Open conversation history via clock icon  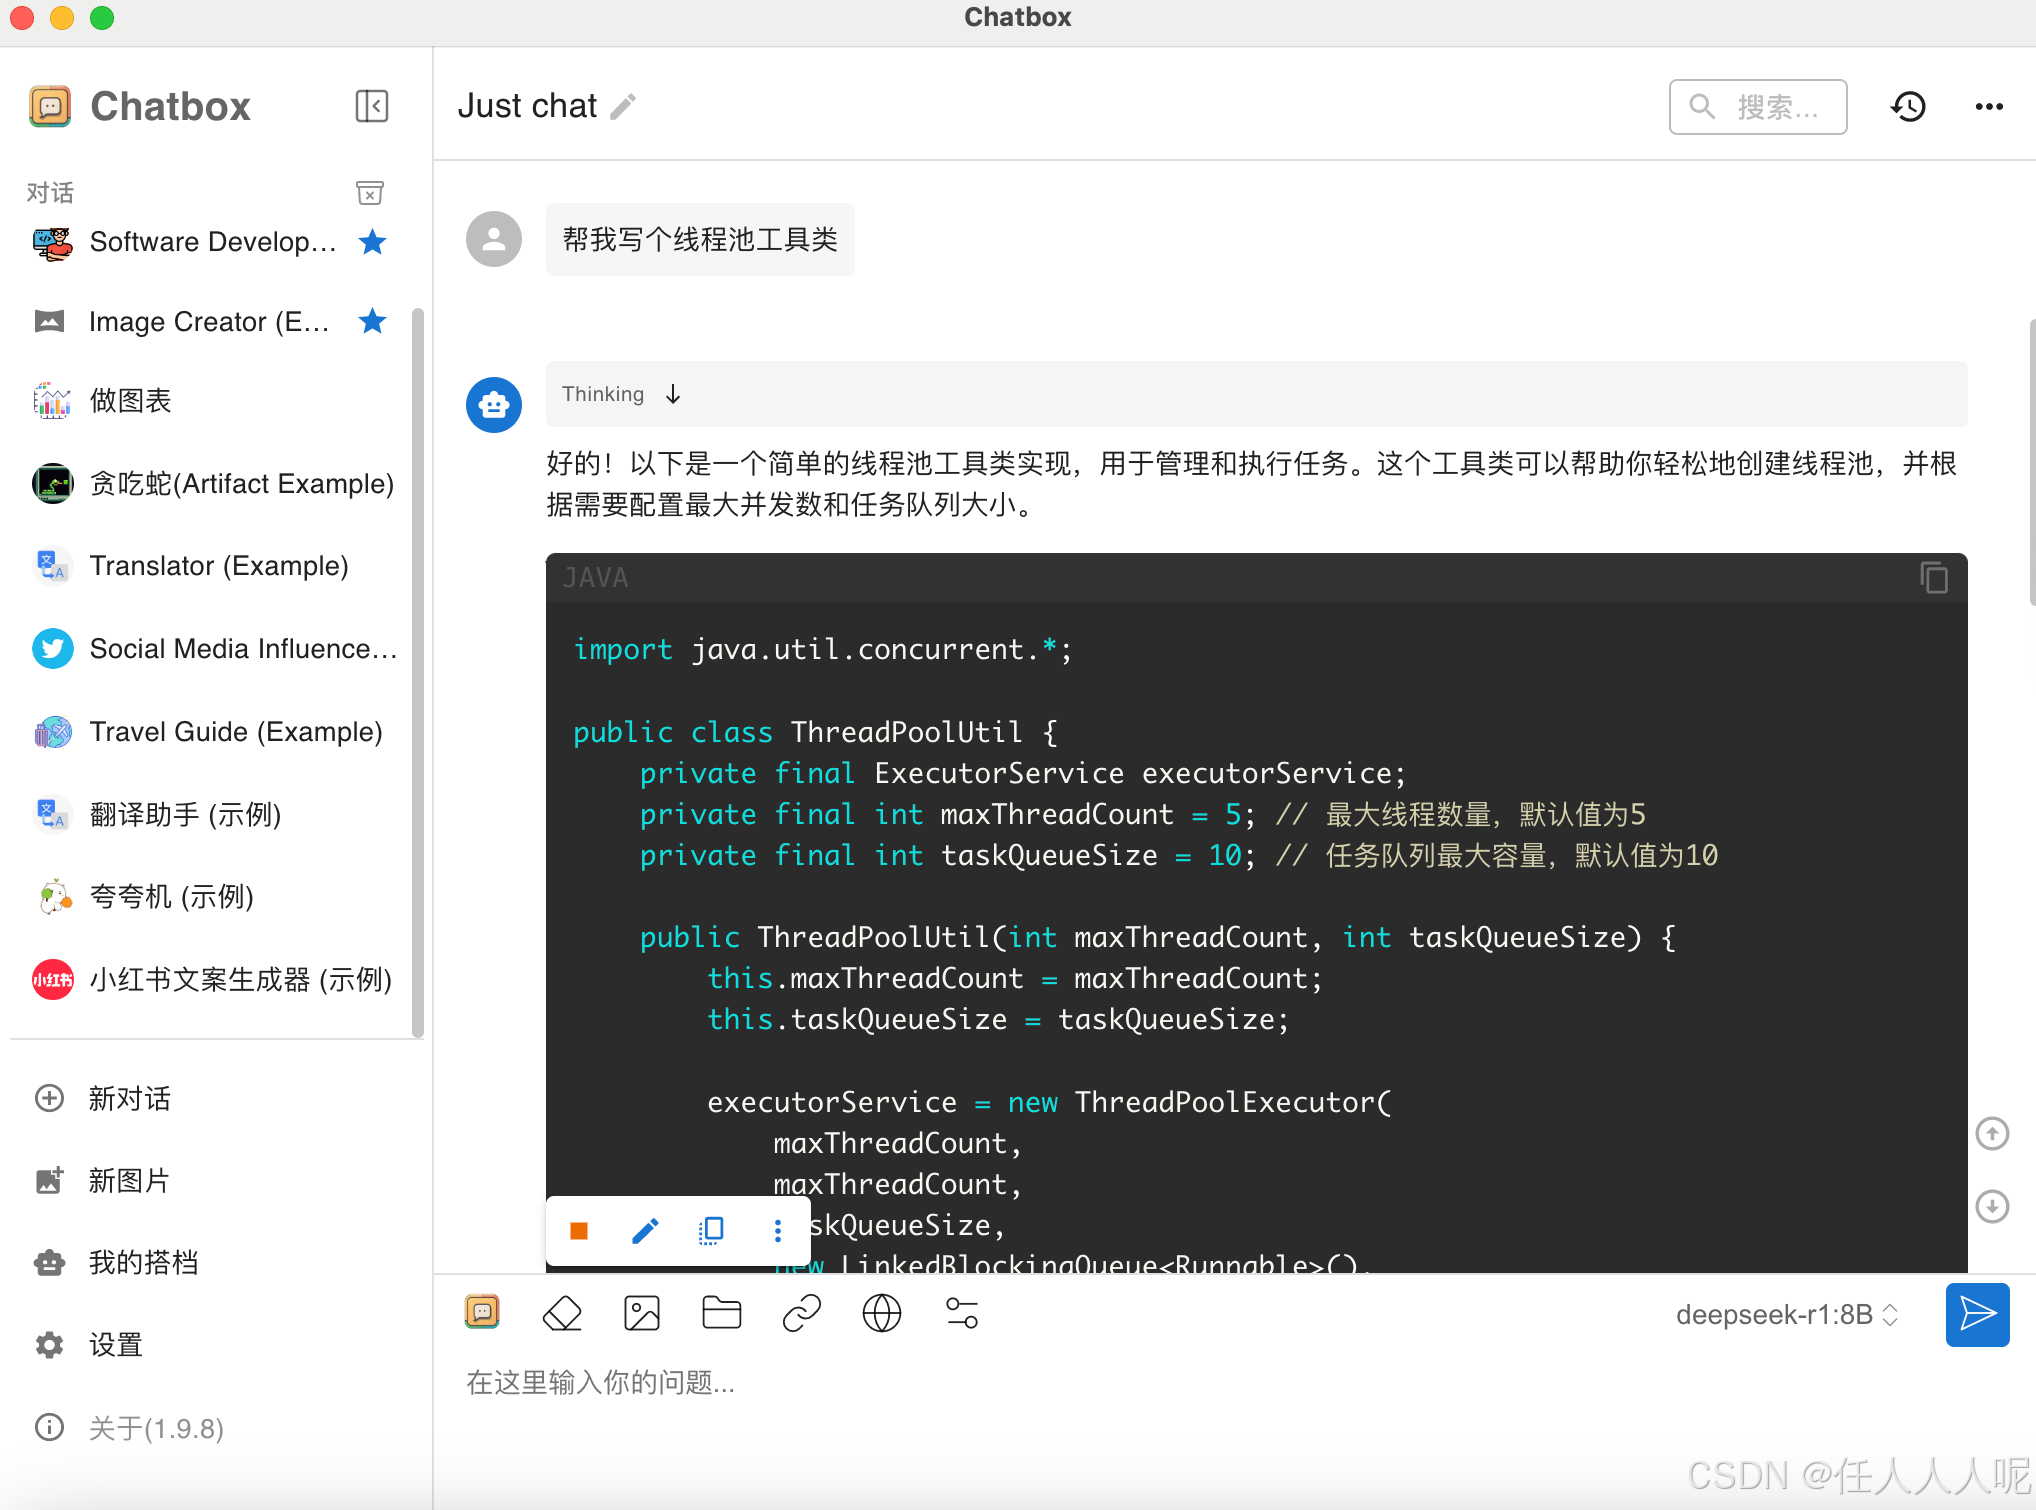point(1907,106)
